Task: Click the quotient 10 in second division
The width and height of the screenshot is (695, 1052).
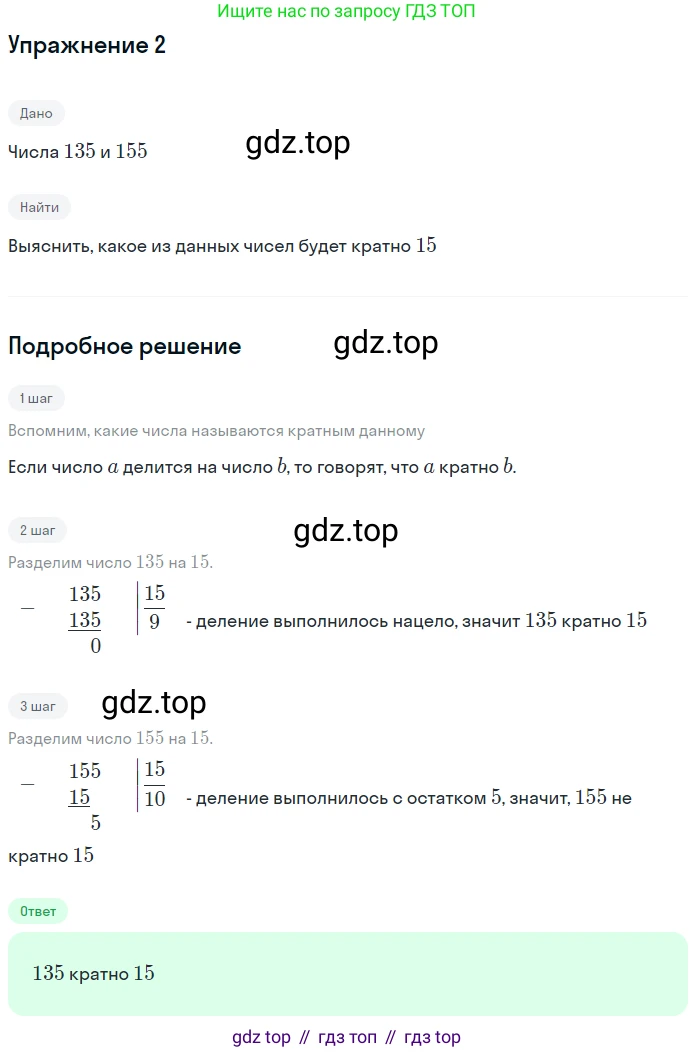Action: tap(154, 798)
